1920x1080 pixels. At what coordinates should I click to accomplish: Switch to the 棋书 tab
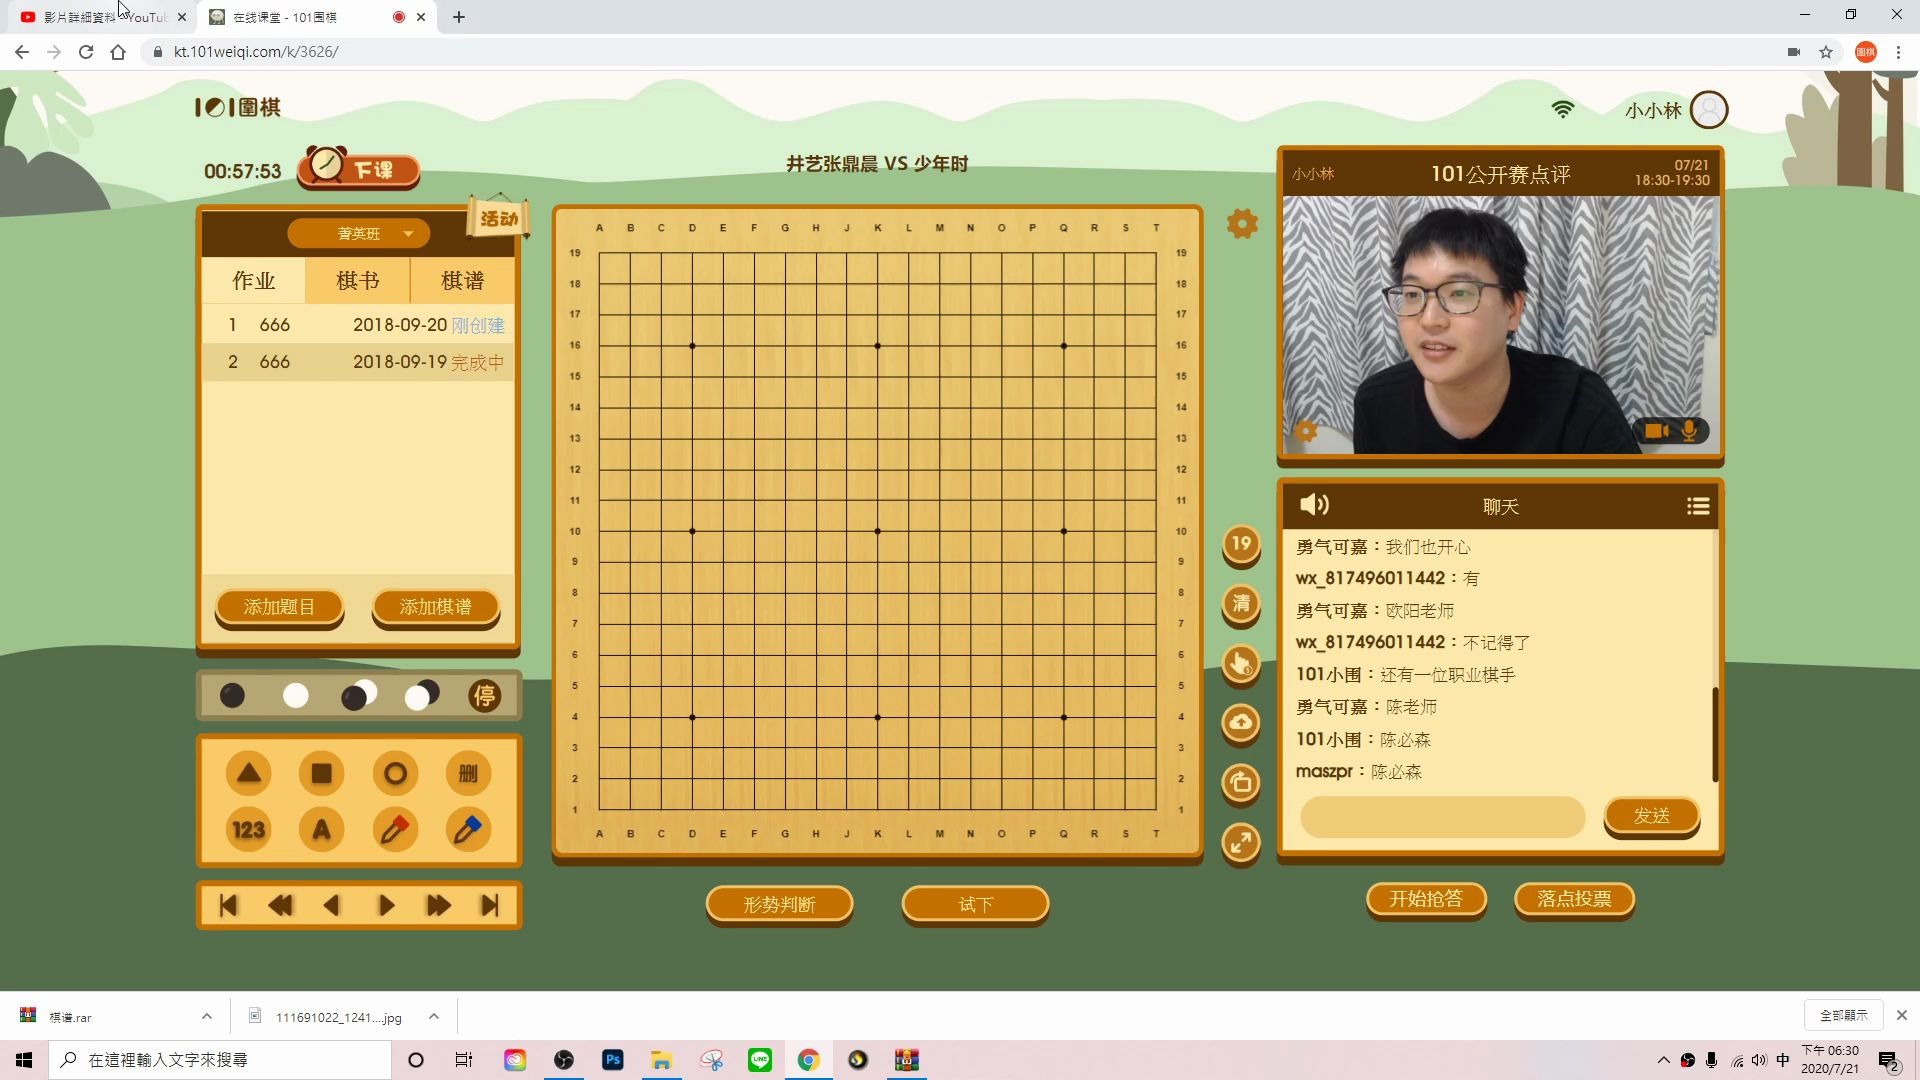(358, 281)
